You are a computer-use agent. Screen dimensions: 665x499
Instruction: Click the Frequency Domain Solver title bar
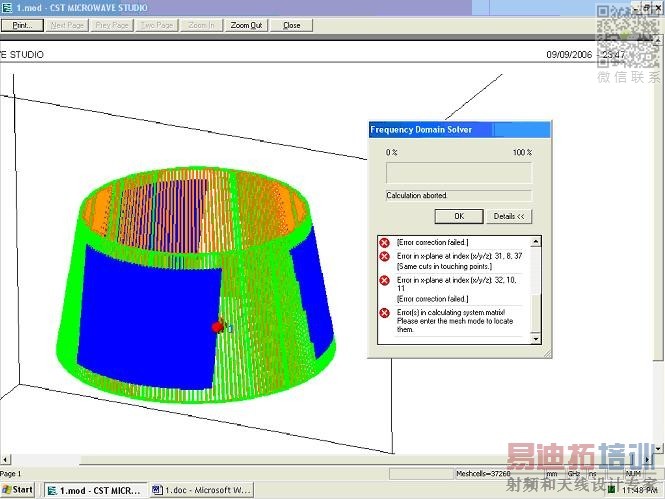(460, 130)
